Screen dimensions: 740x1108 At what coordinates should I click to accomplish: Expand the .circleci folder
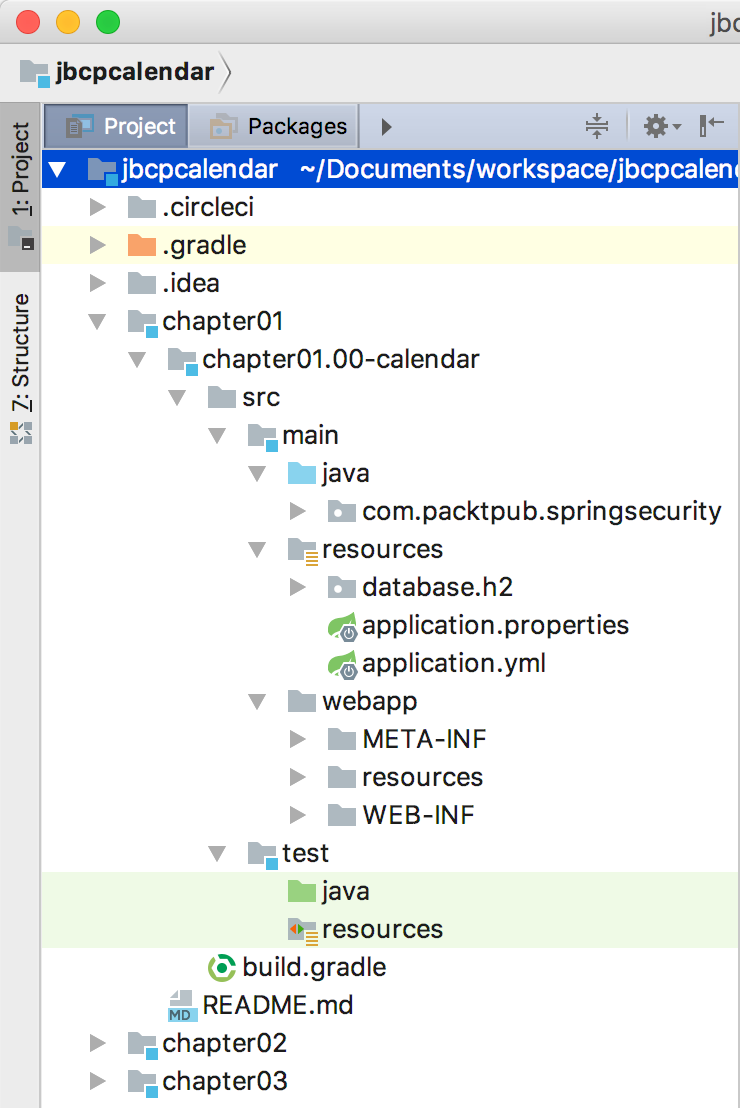click(98, 207)
